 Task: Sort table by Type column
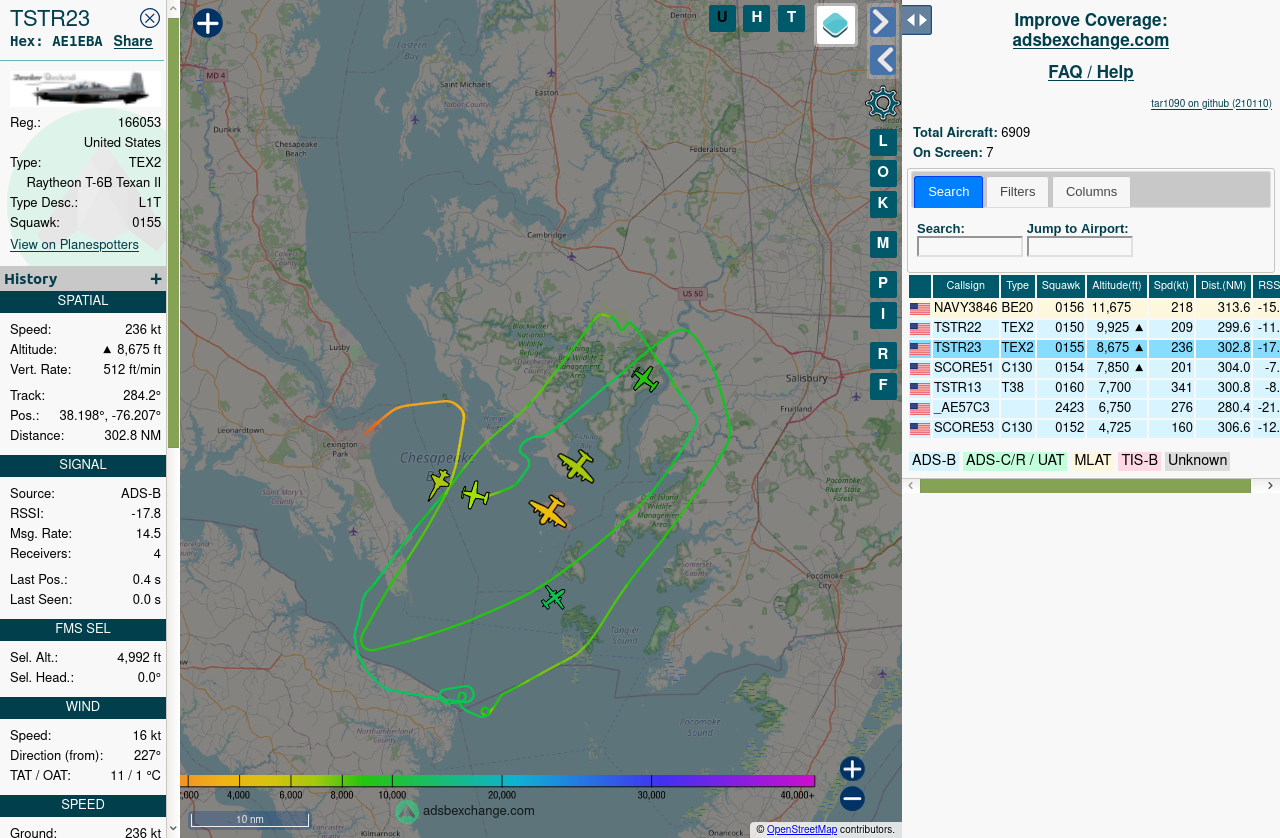(1018, 286)
